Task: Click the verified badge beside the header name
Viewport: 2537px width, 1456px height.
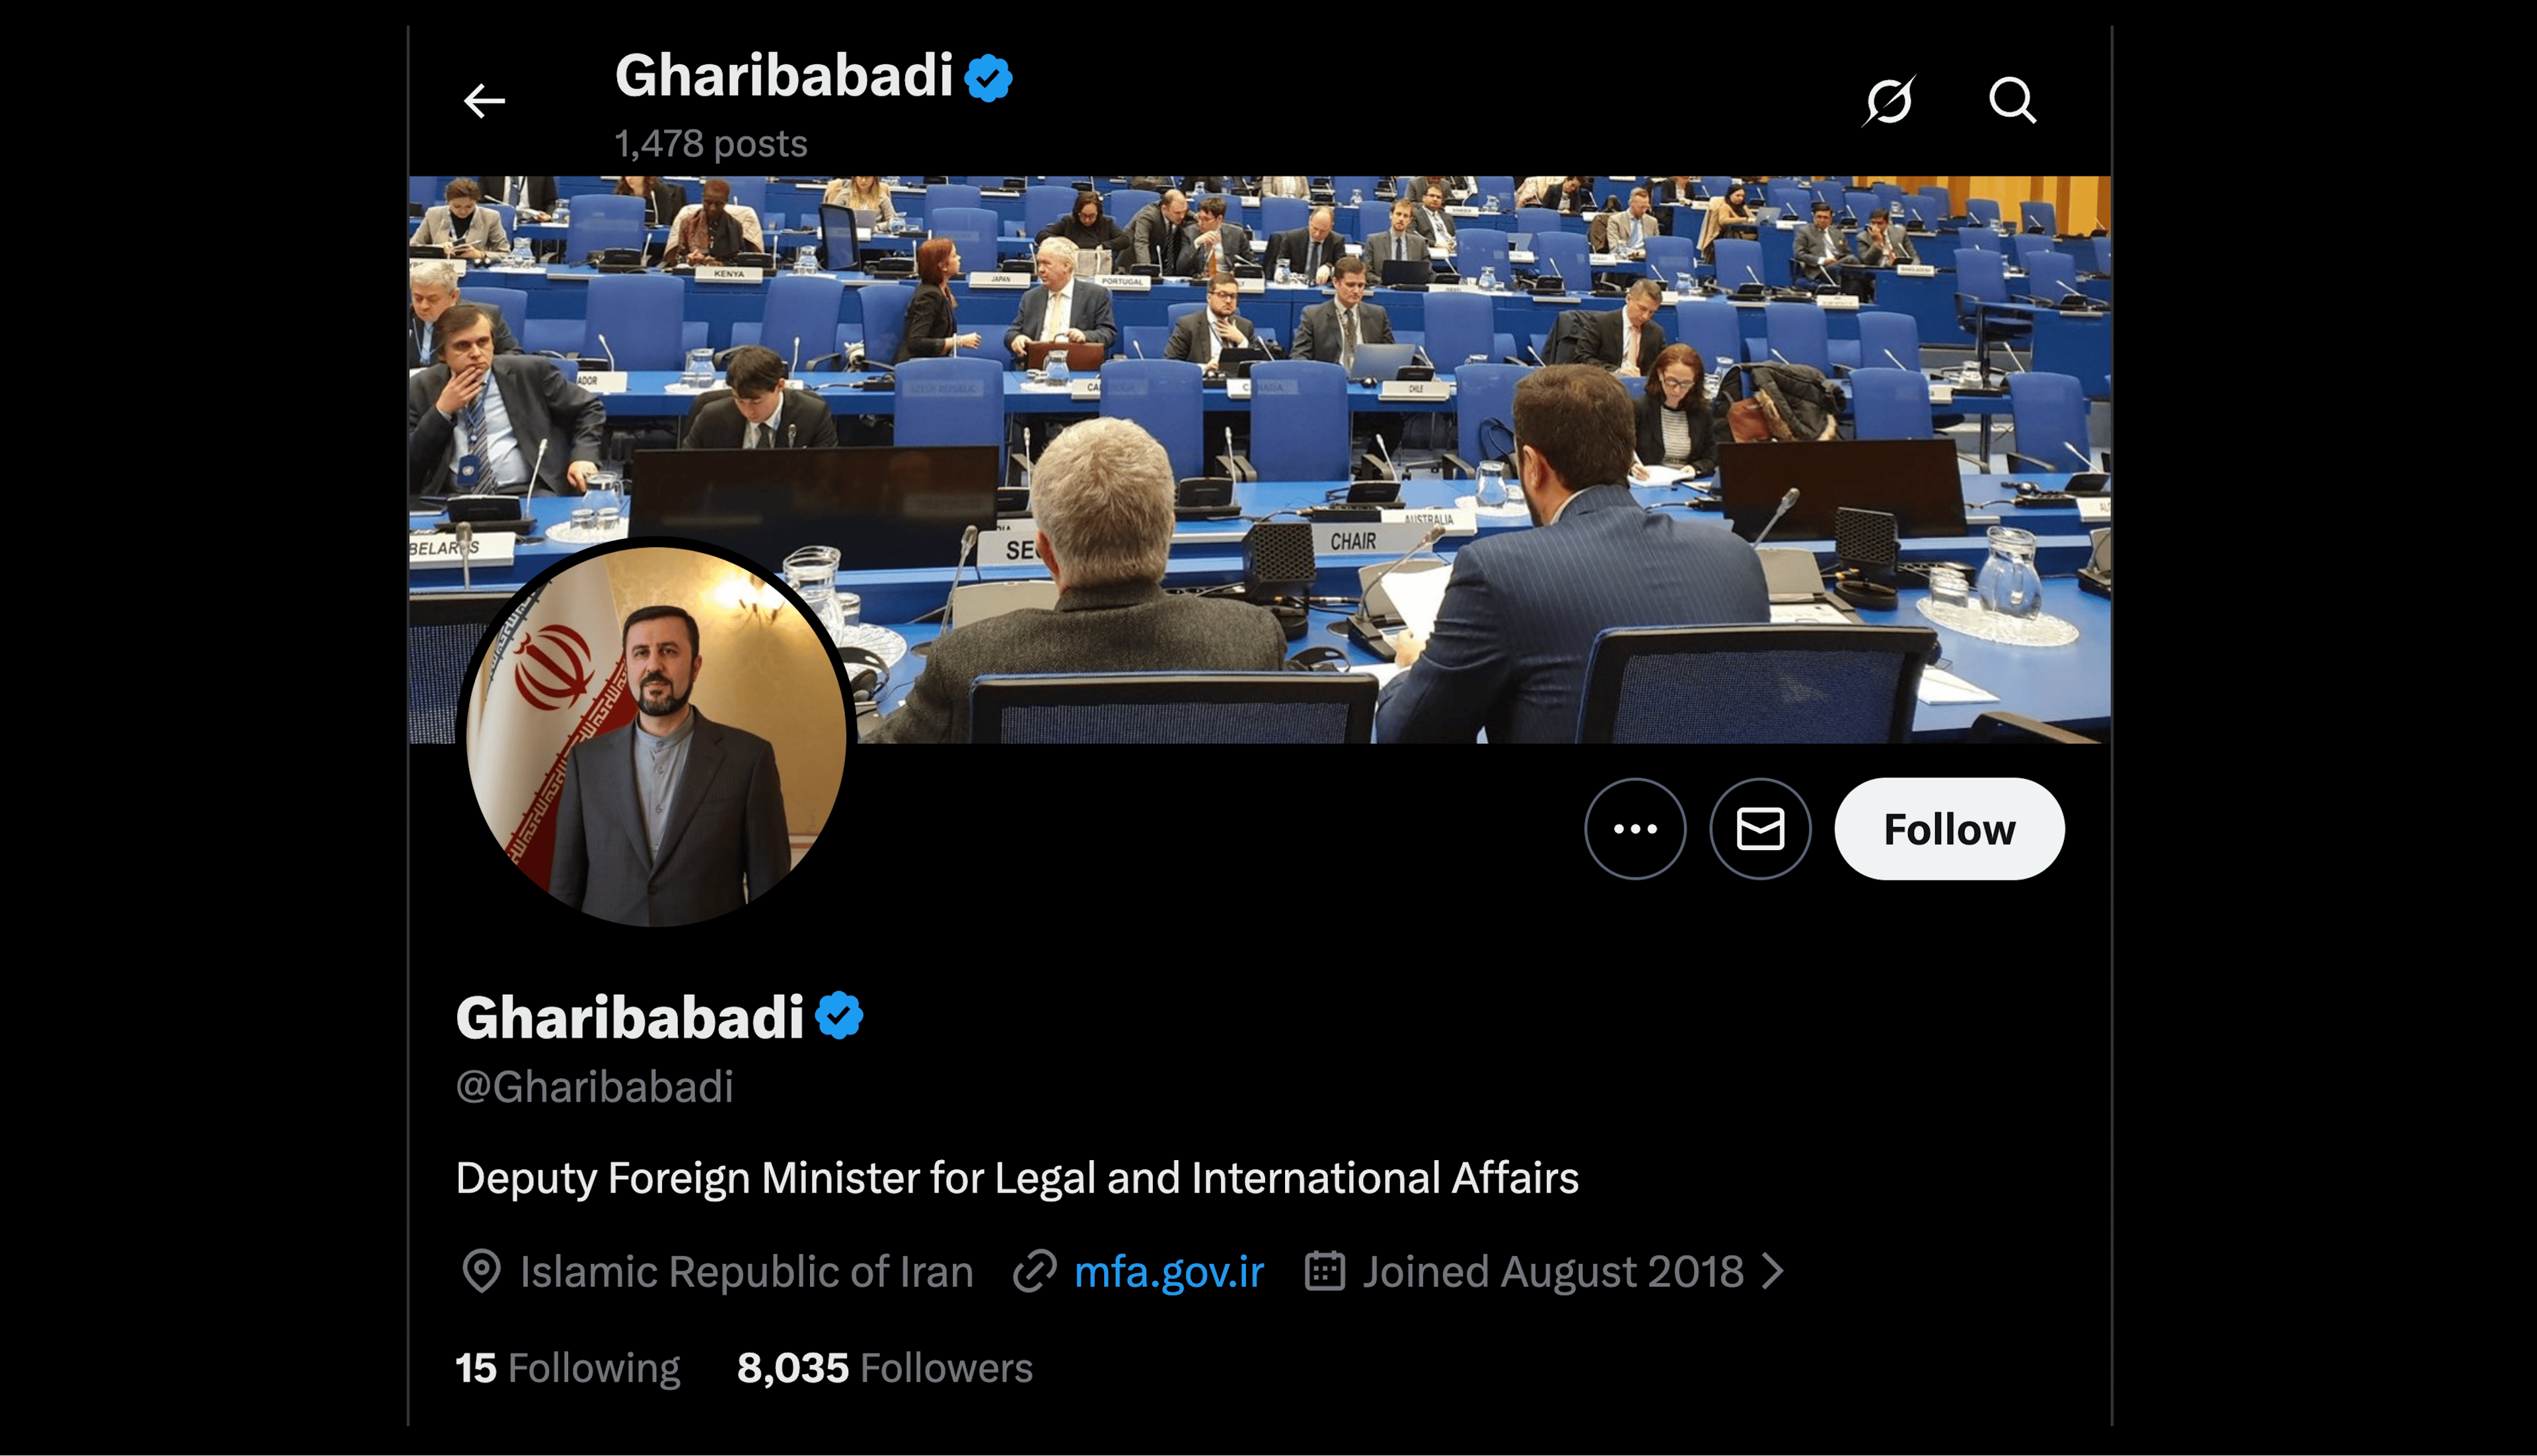Action: [x=988, y=77]
